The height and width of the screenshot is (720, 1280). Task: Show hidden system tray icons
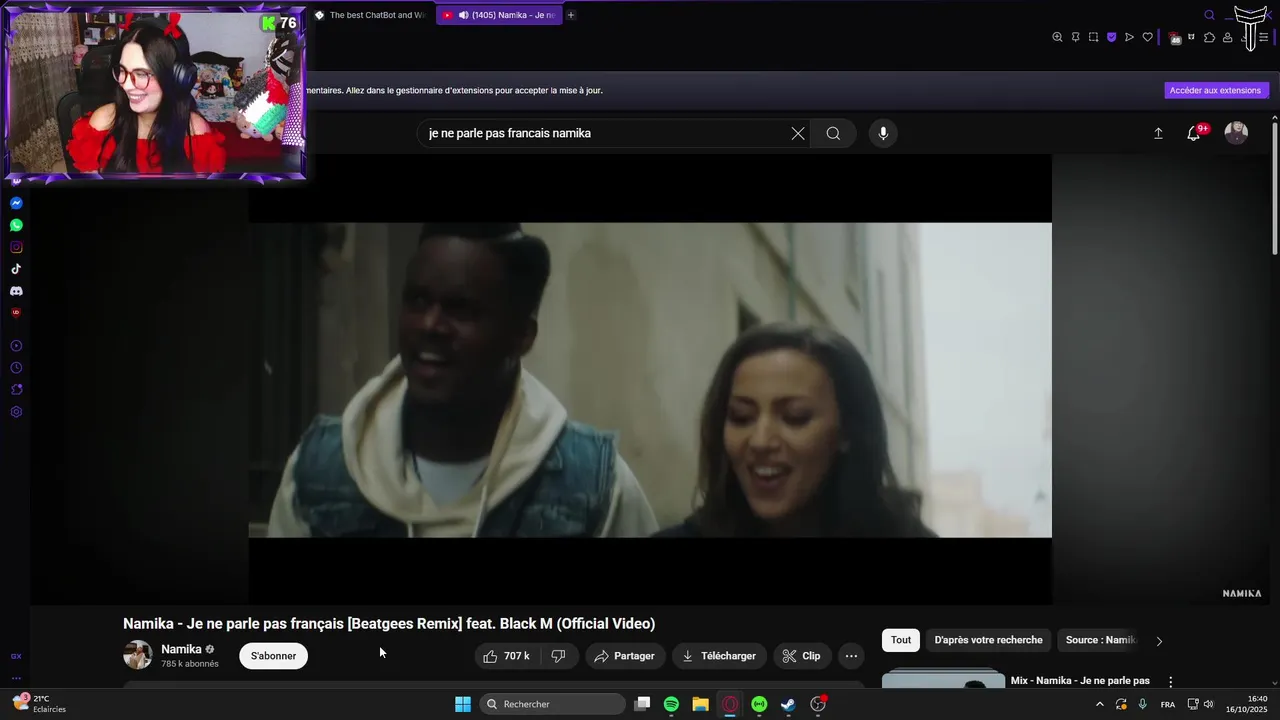coord(1100,704)
